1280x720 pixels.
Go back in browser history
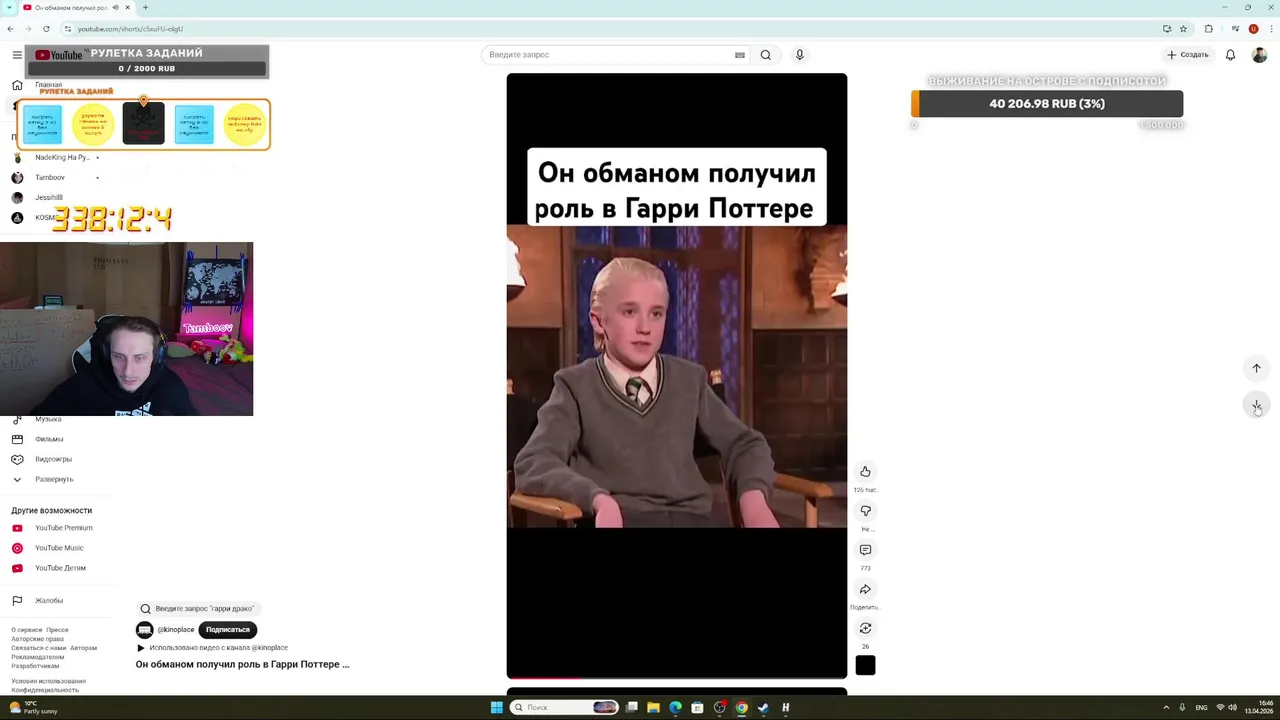[x=10, y=29]
